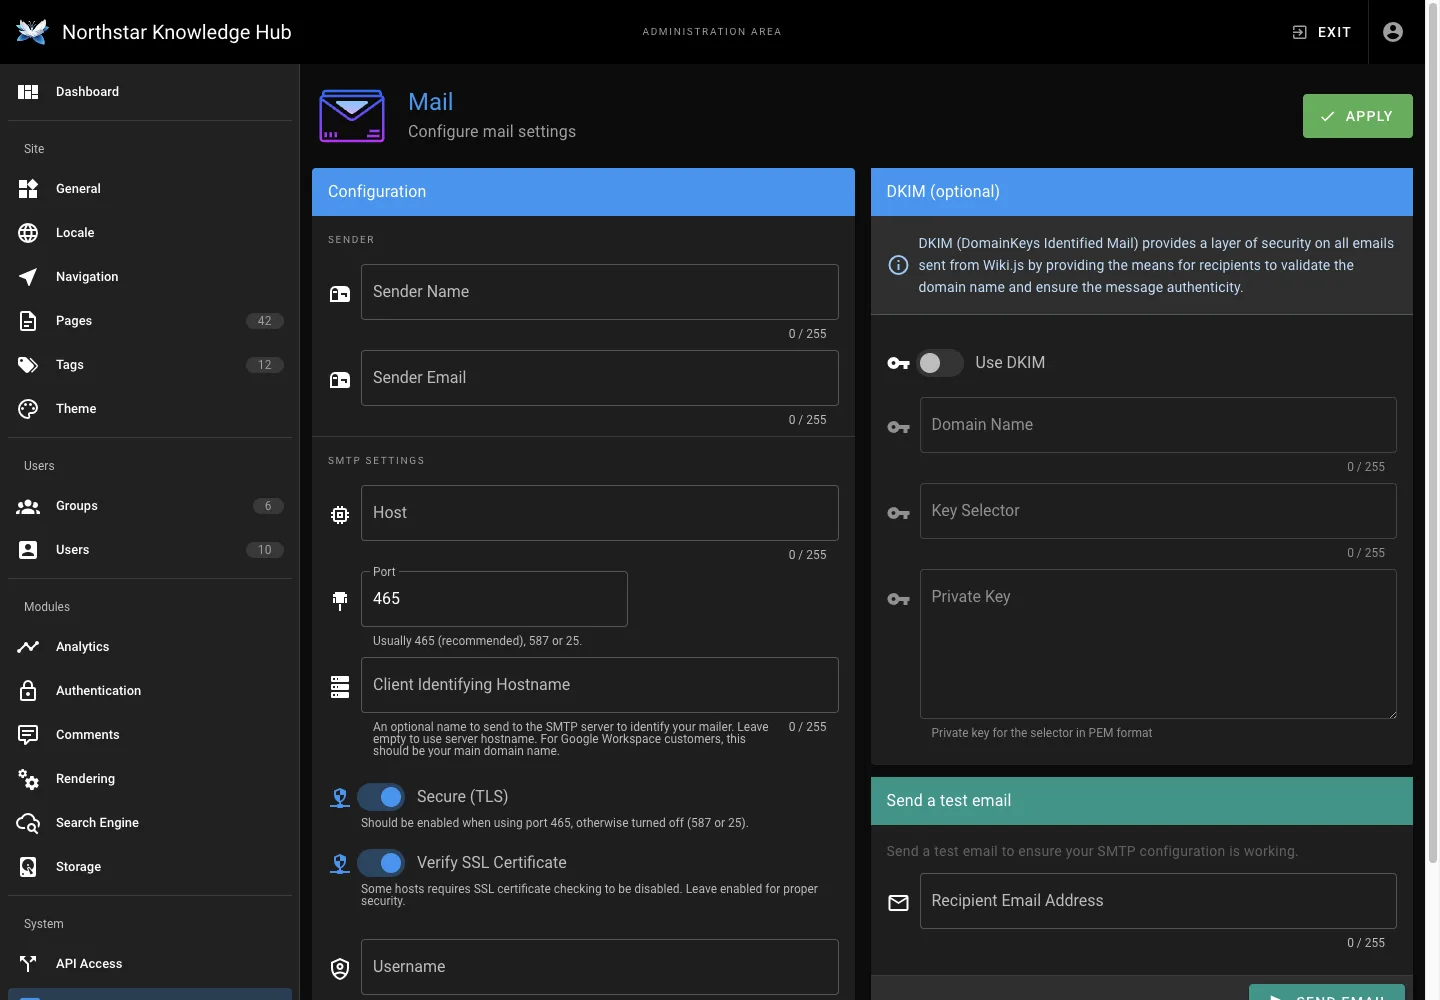Open the Locale settings page
The image size is (1440, 1000).
point(150,233)
